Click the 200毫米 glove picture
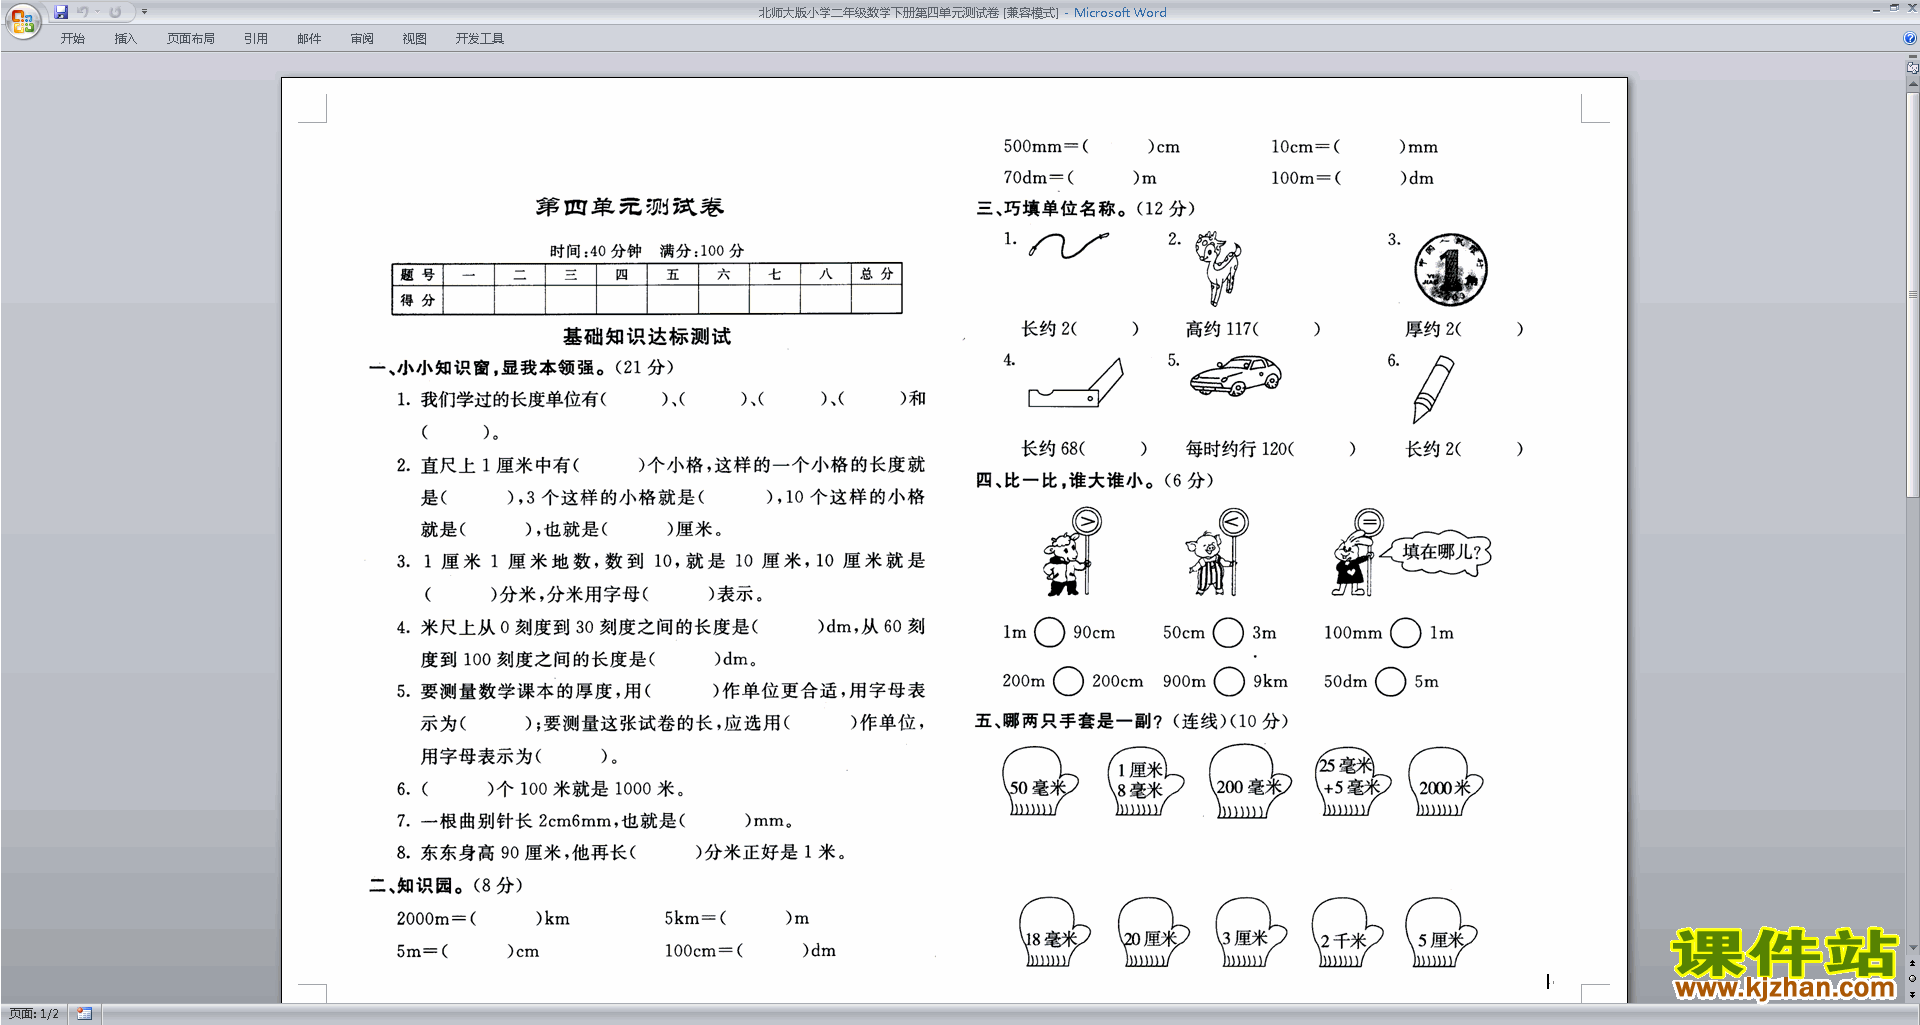This screenshot has height=1025, width=1920. coord(1248,783)
